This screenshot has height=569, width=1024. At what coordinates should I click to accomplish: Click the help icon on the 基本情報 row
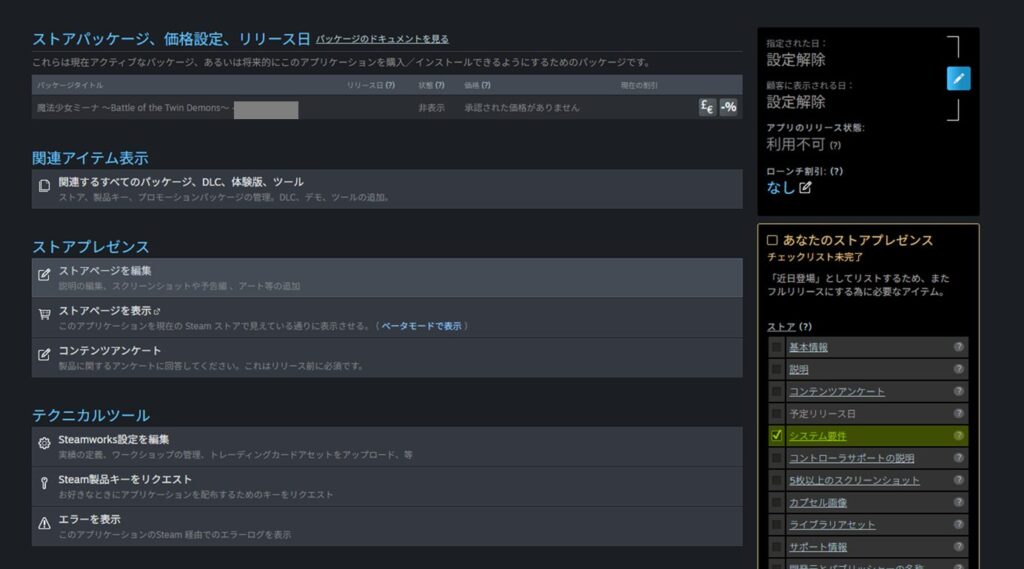pos(958,347)
